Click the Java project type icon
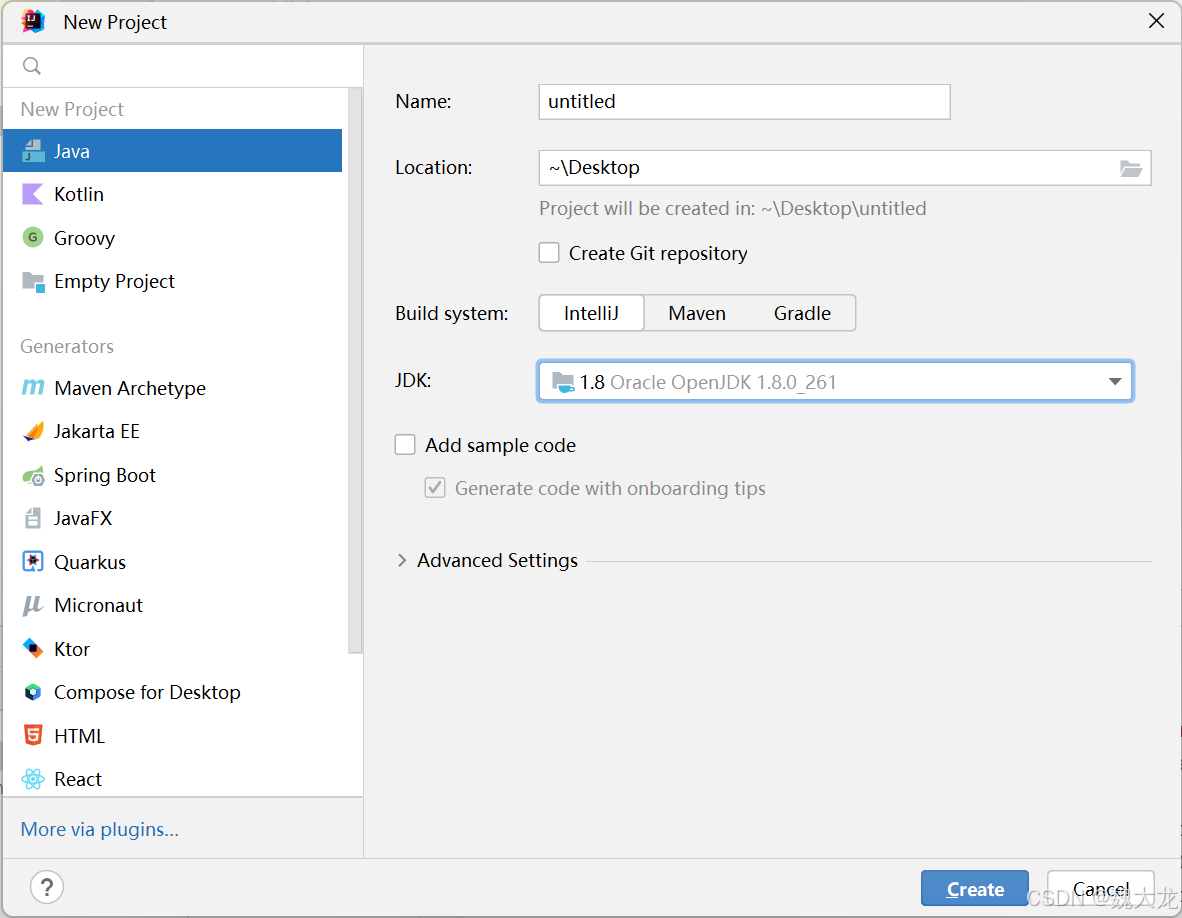This screenshot has height=918, width=1182. coord(32,151)
